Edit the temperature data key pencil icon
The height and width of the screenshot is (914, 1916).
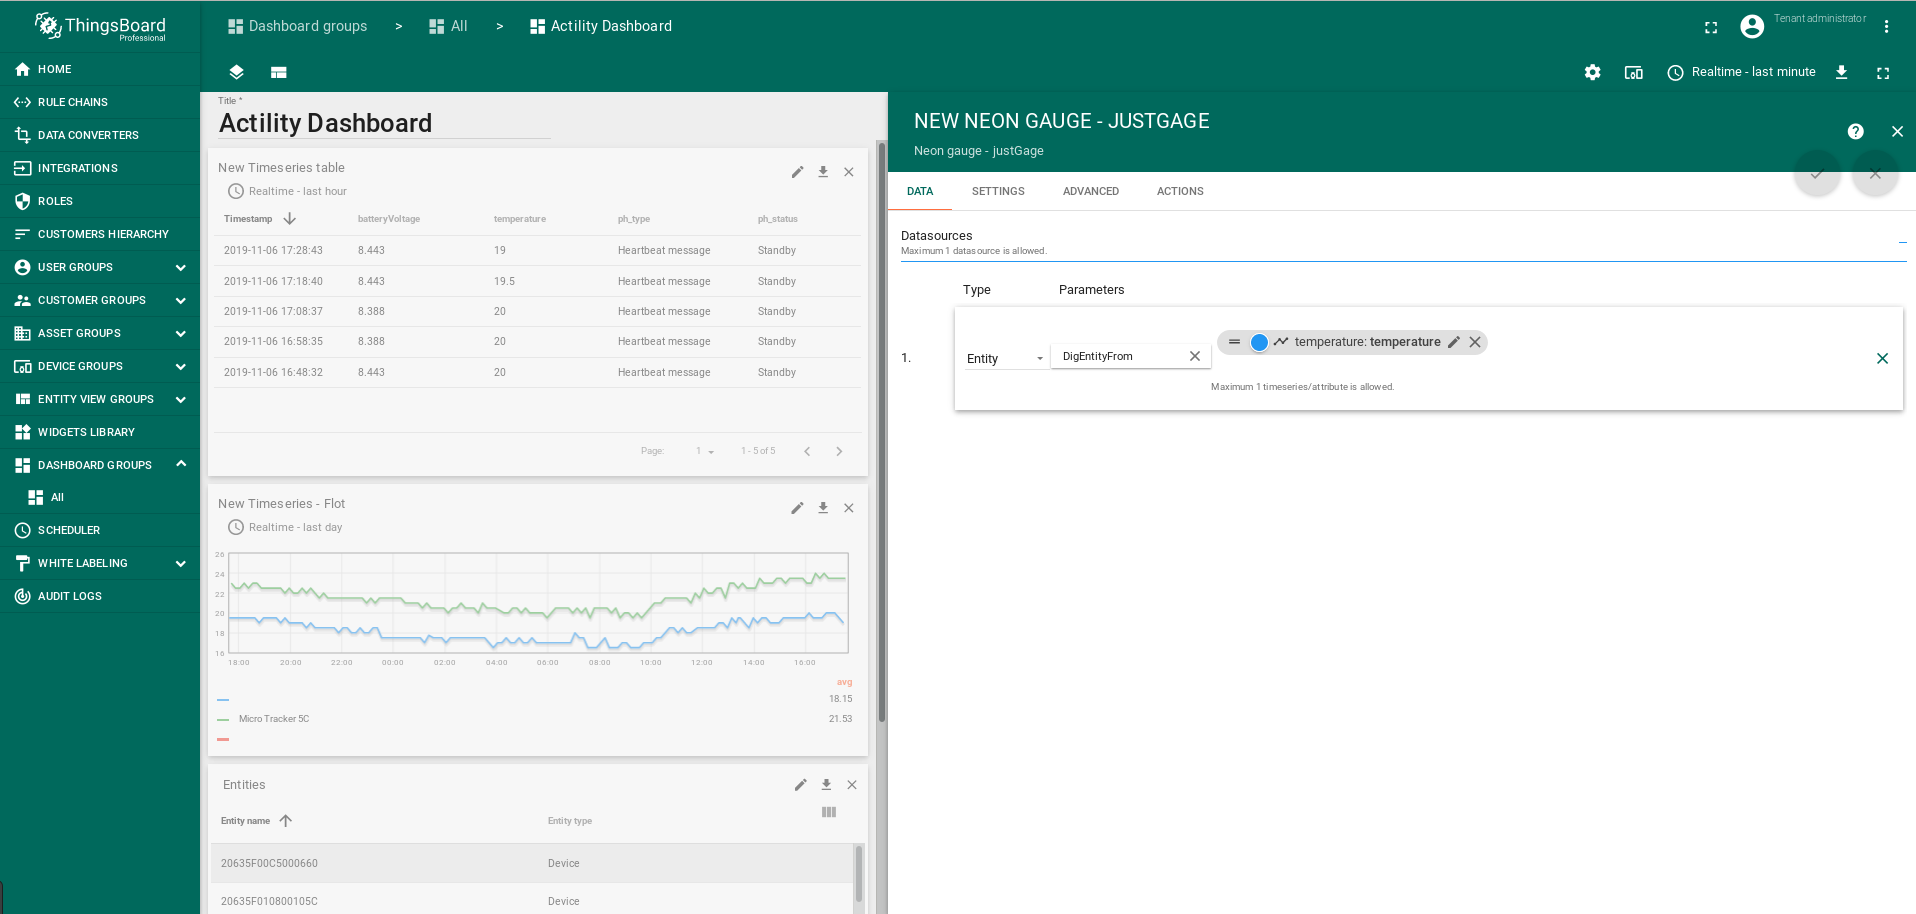pos(1454,342)
